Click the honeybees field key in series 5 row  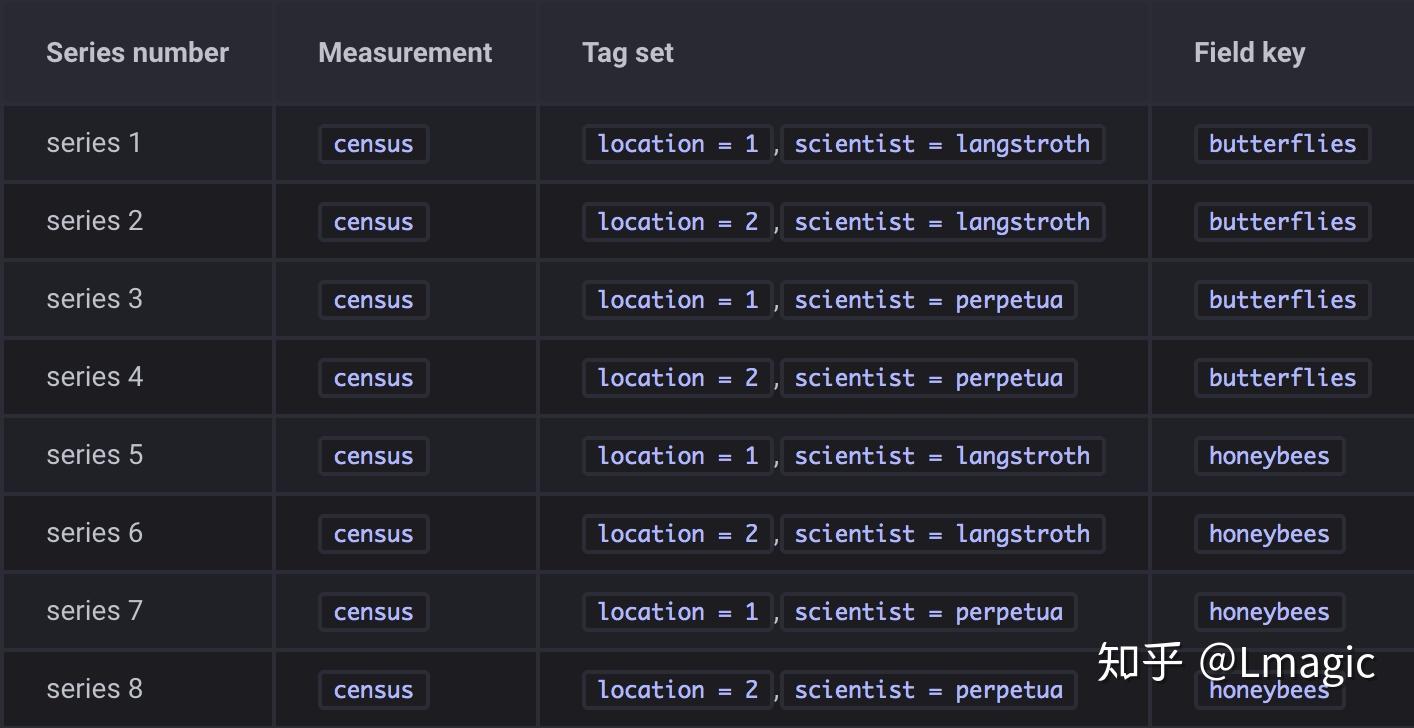(1269, 456)
